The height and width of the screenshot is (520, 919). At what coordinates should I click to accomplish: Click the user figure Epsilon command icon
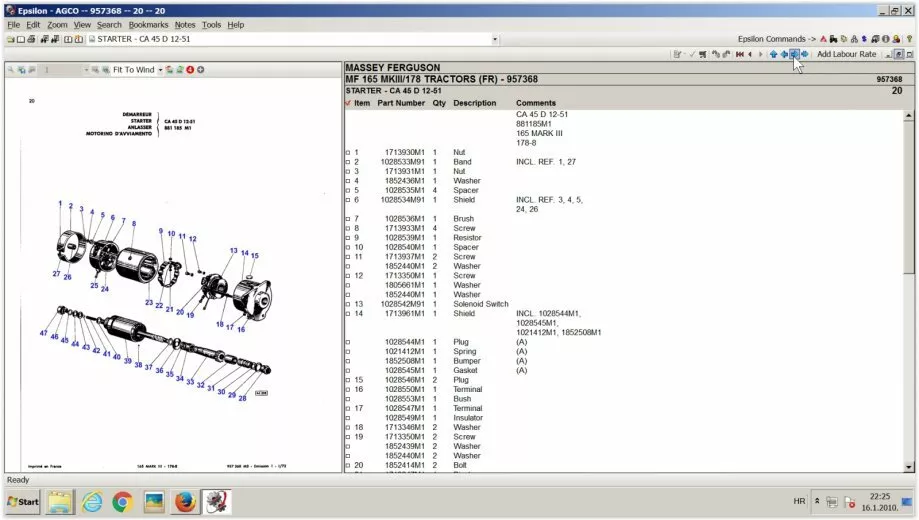pos(896,39)
